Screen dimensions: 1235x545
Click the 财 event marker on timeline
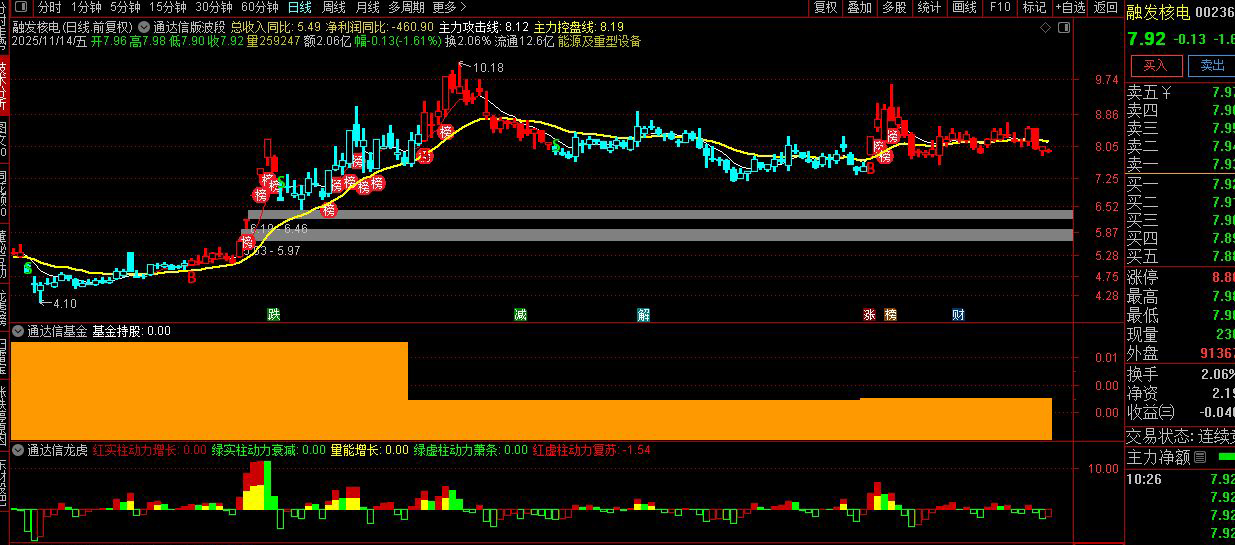coord(958,315)
